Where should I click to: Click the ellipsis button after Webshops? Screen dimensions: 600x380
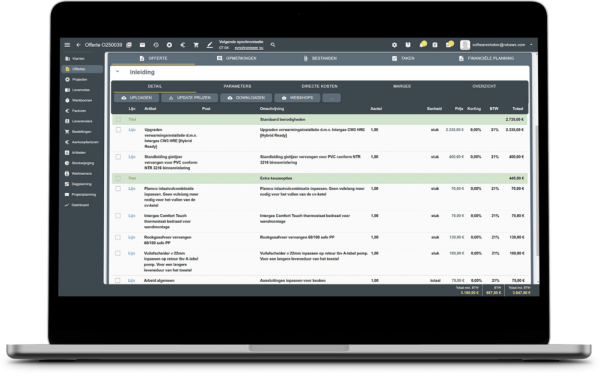click(x=331, y=98)
